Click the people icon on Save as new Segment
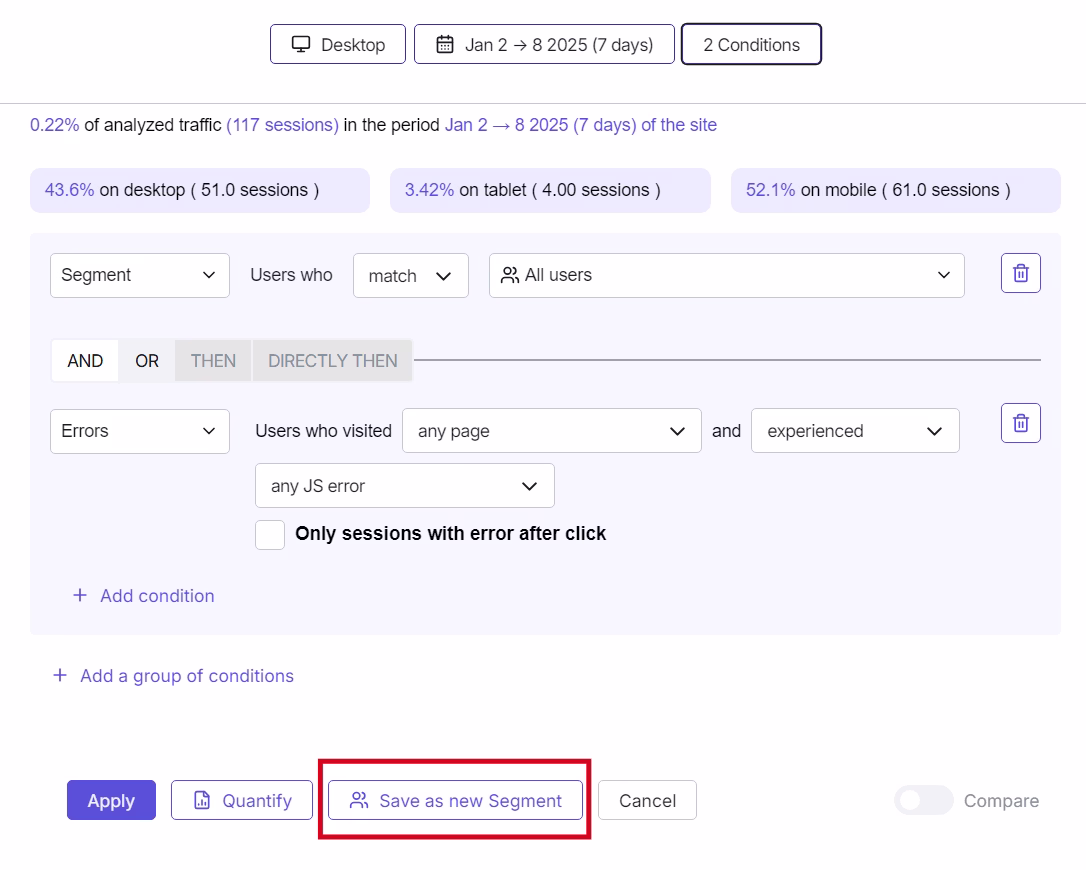Viewport: 1086px width, 870px height. pyautogui.click(x=358, y=800)
